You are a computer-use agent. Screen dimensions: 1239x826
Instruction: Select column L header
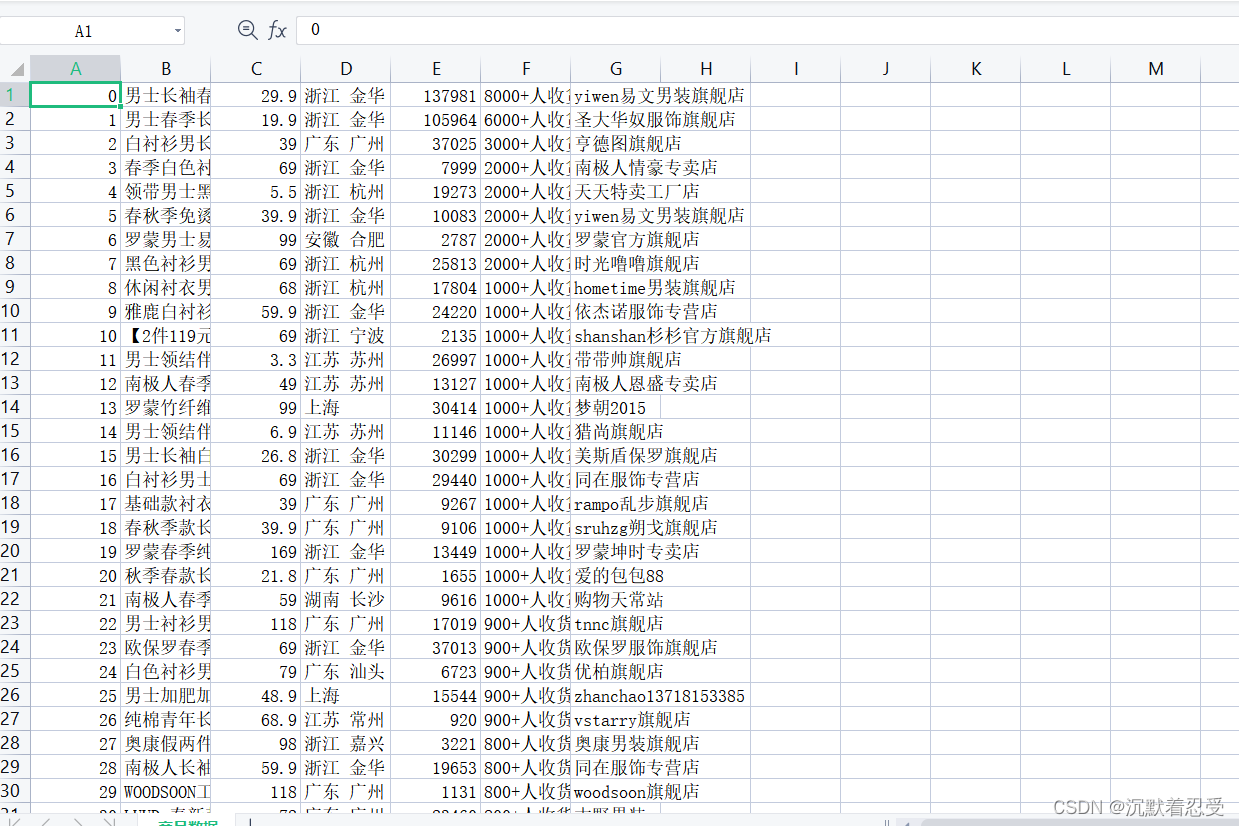(1066, 69)
